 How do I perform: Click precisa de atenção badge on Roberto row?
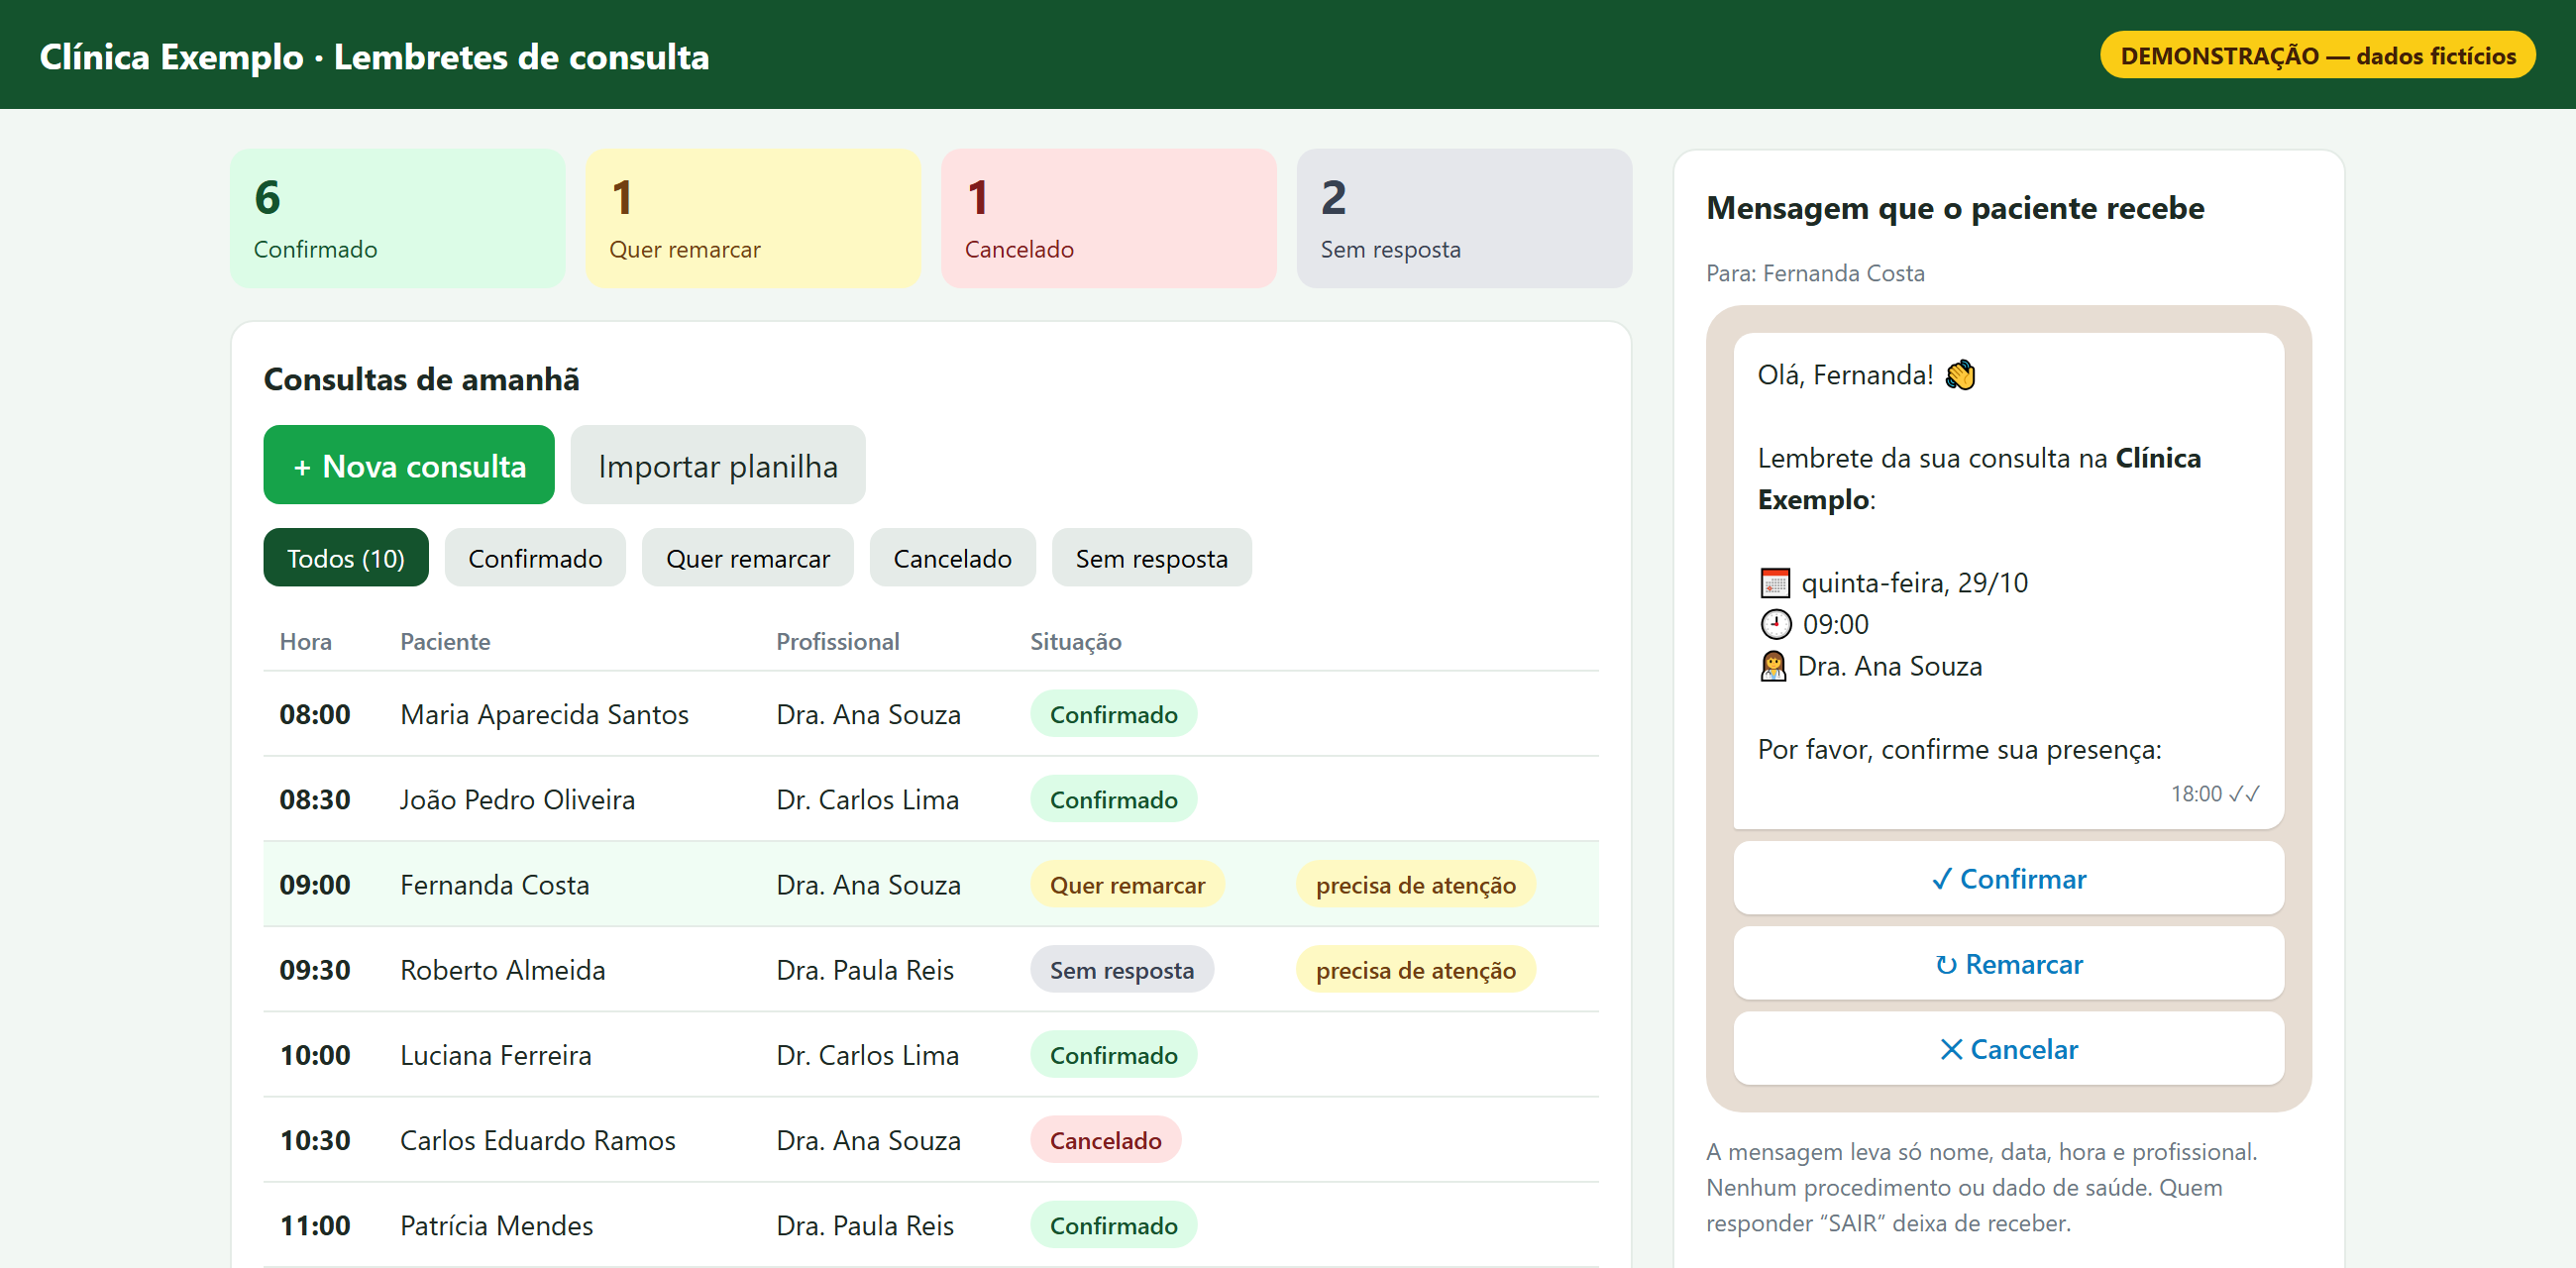pyautogui.click(x=1415, y=969)
